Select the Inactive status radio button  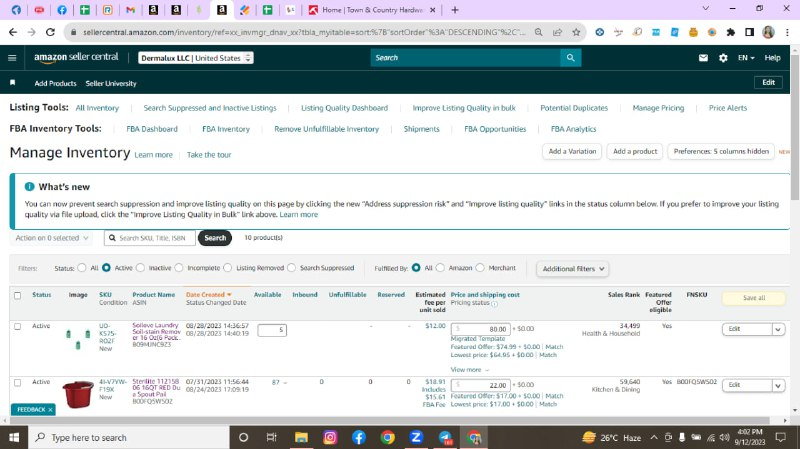click(140, 268)
